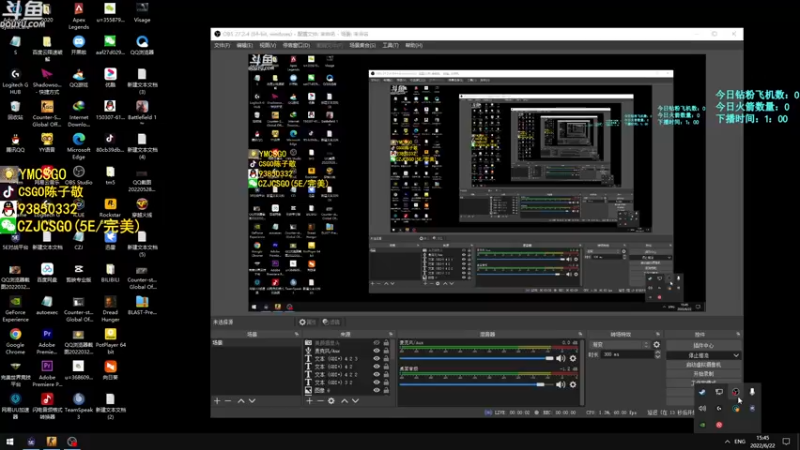The height and width of the screenshot is (450, 800).
Task: Open the 视图(V) menu in OBS
Action: 267,45
